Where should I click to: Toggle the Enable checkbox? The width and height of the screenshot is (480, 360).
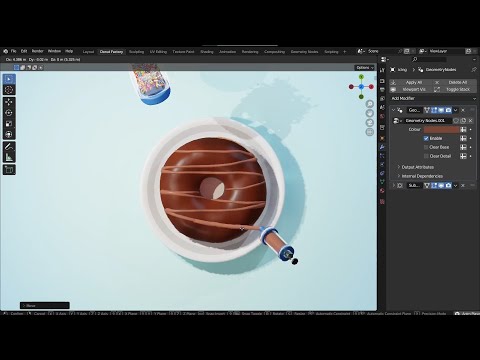426,138
